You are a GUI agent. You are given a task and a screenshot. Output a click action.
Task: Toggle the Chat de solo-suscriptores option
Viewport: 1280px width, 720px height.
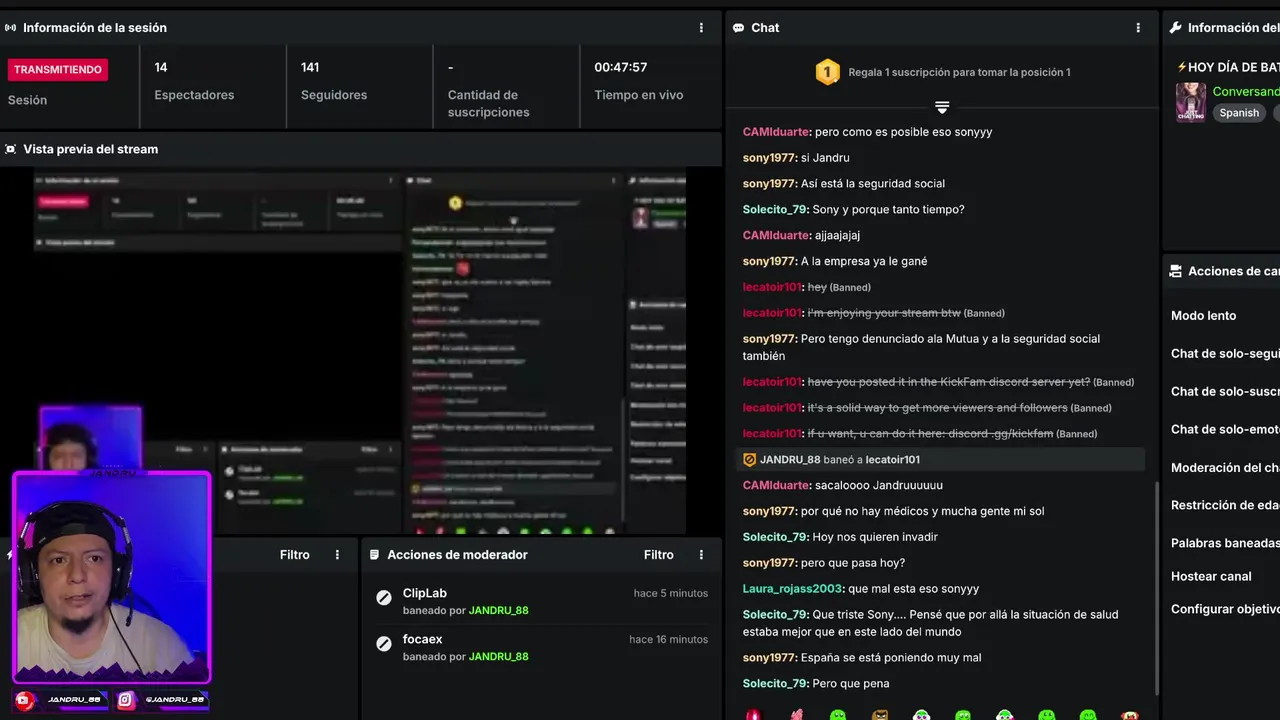(x=1225, y=392)
